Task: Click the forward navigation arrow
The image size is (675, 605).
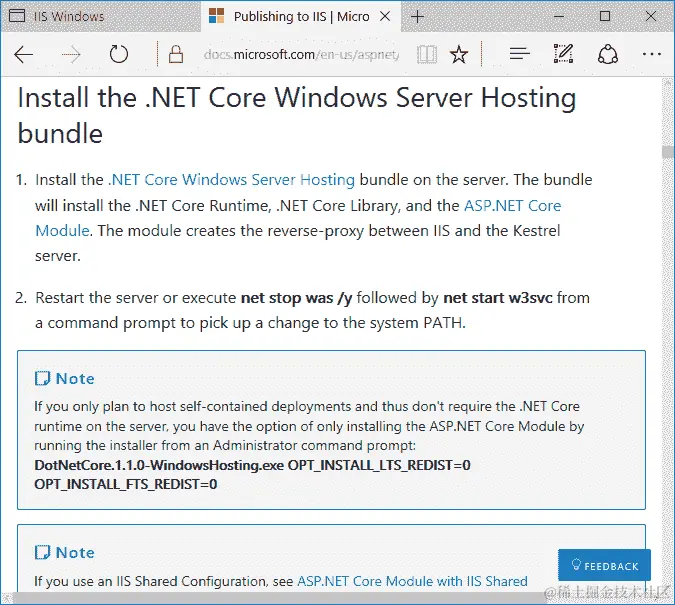Action: pyautogui.click(x=71, y=55)
